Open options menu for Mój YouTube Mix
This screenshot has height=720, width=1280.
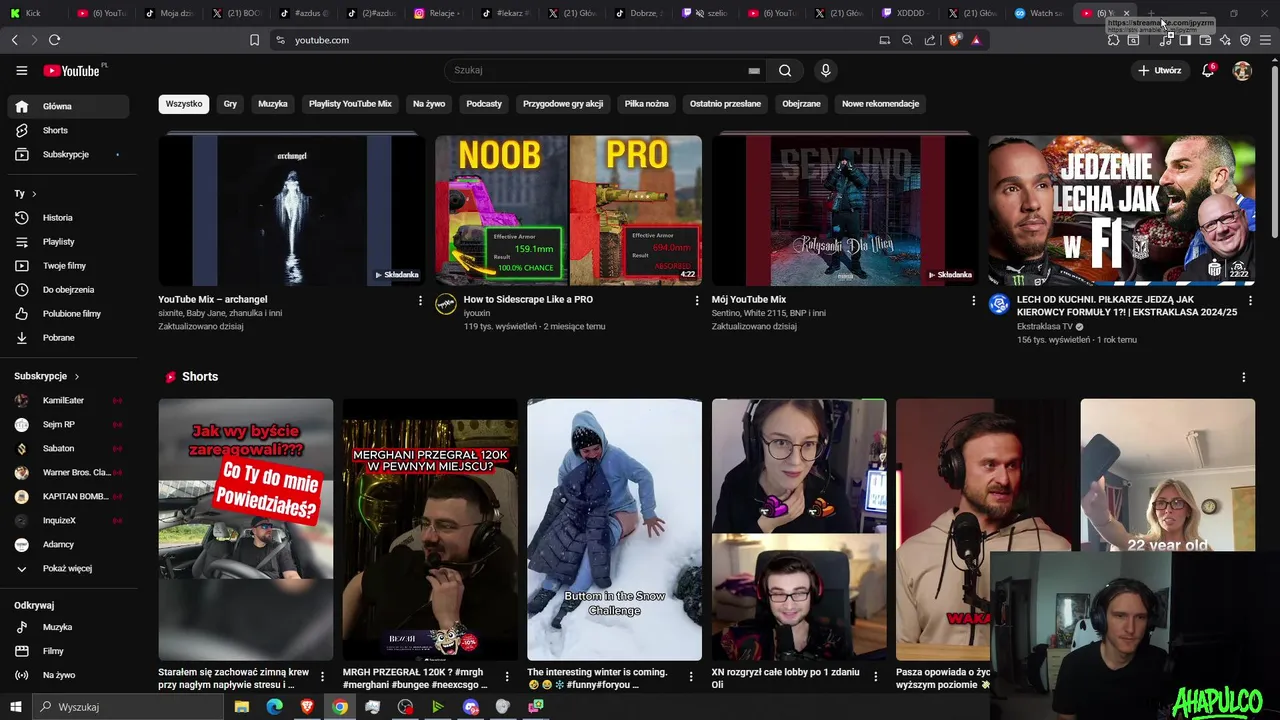tap(974, 300)
